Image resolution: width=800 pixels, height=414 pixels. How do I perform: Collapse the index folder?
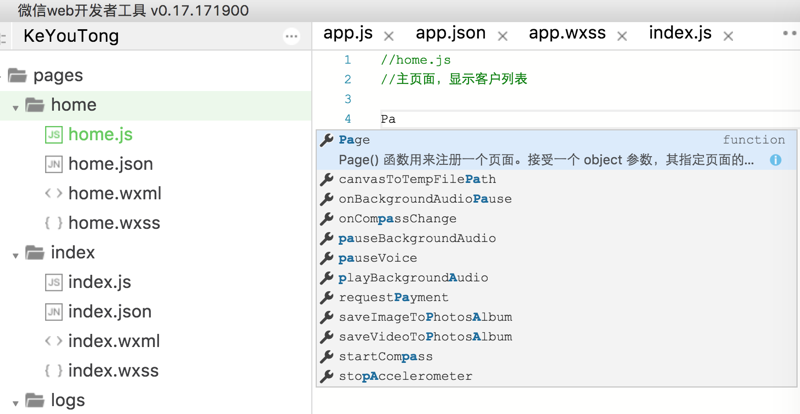pos(16,254)
